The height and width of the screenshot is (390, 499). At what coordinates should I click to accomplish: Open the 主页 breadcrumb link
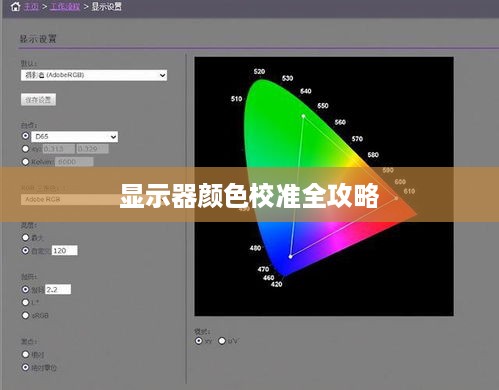pos(31,6)
